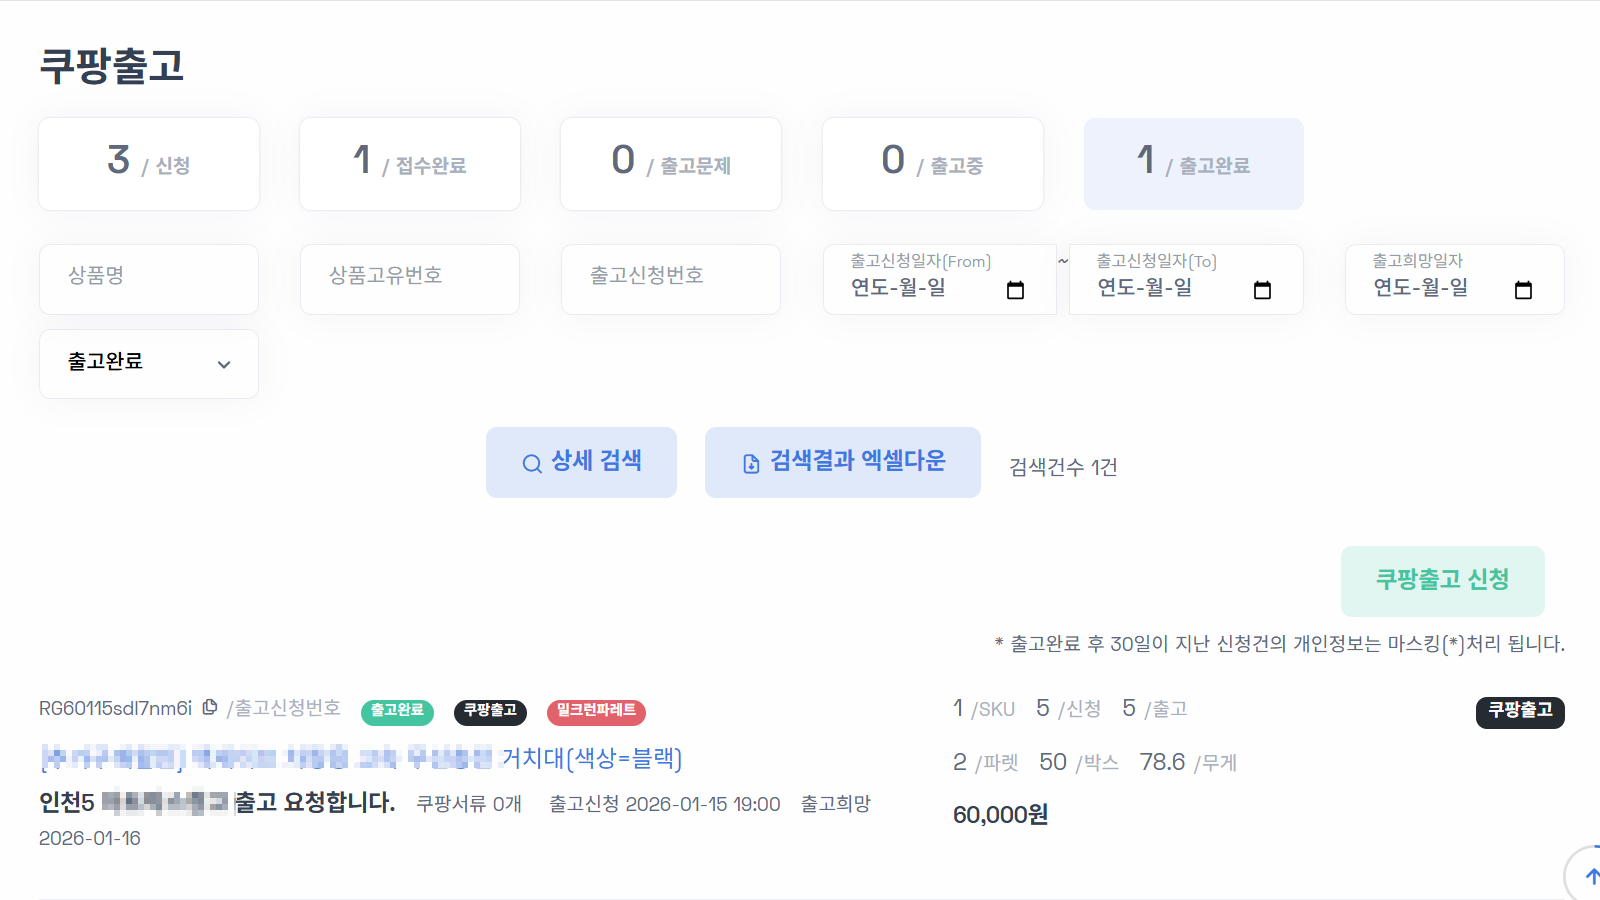Screen dimensions: 1600x900
Task: Click the 상품명 input field
Action: (x=148, y=279)
